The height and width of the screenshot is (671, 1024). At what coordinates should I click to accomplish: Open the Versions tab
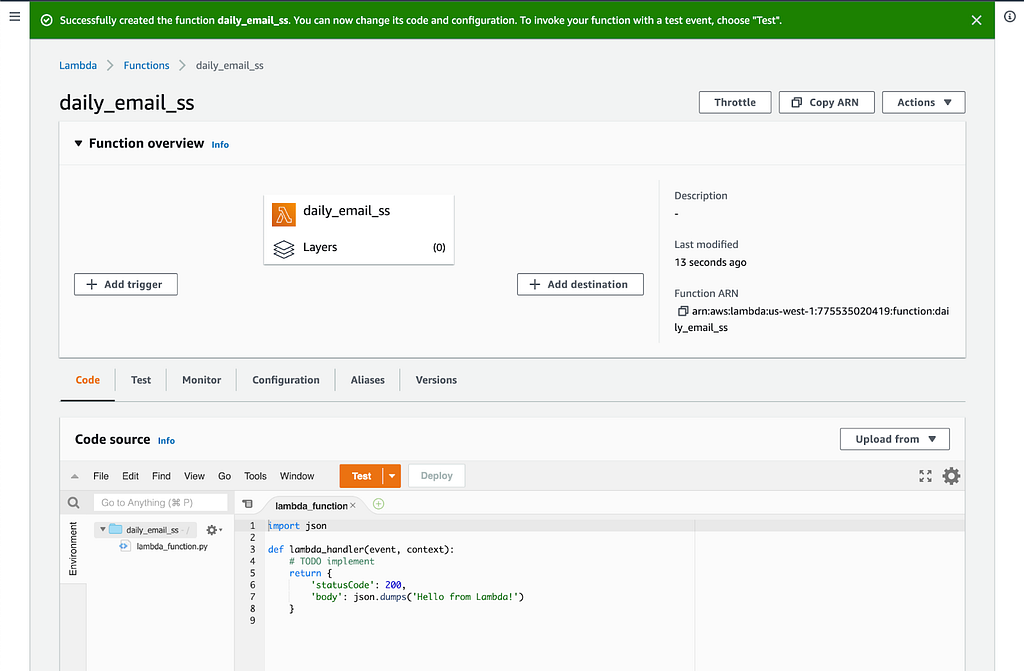pyautogui.click(x=436, y=380)
